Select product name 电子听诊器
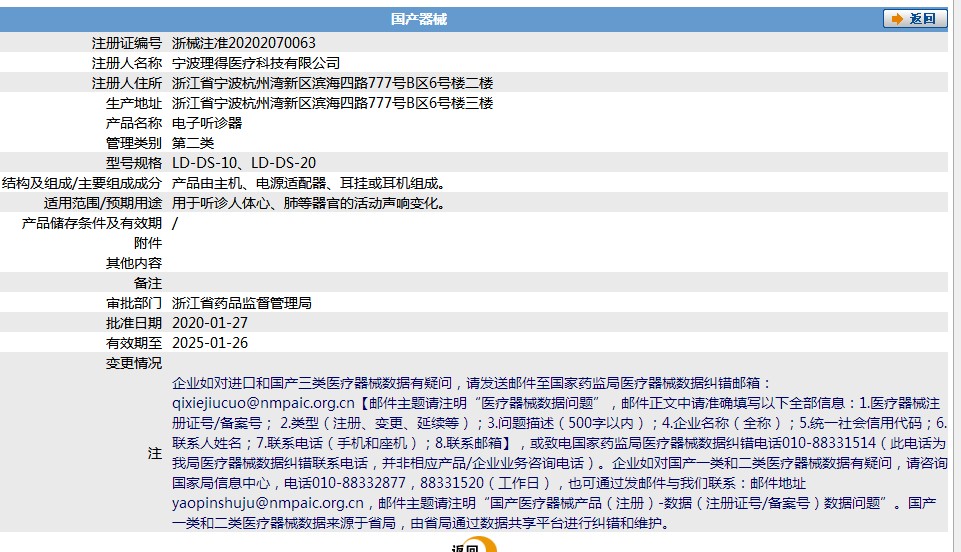961x552 pixels. coord(207,123)
